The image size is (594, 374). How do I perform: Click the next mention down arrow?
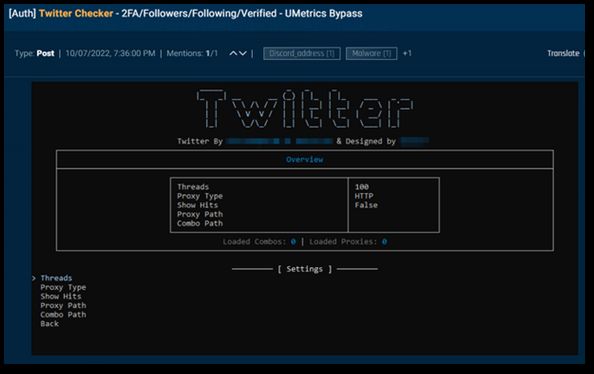[x=243, y=53]
